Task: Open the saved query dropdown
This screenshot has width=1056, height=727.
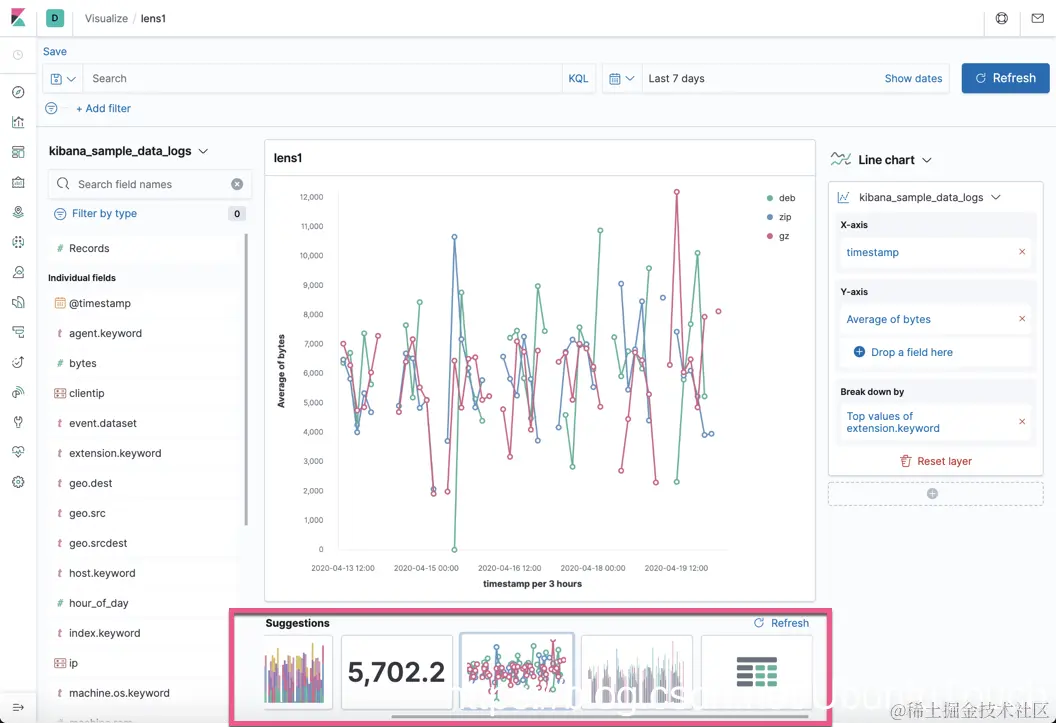Action: point(63,79)
